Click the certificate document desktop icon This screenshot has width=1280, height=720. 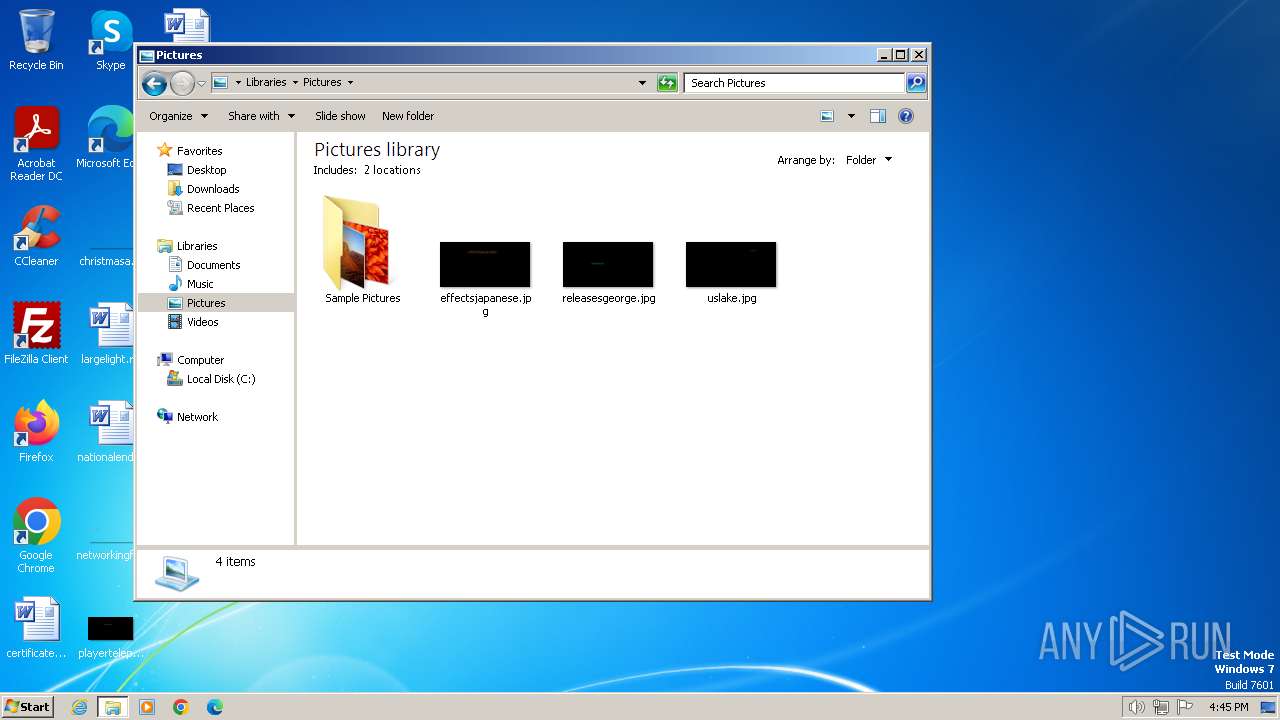(36, 628)
